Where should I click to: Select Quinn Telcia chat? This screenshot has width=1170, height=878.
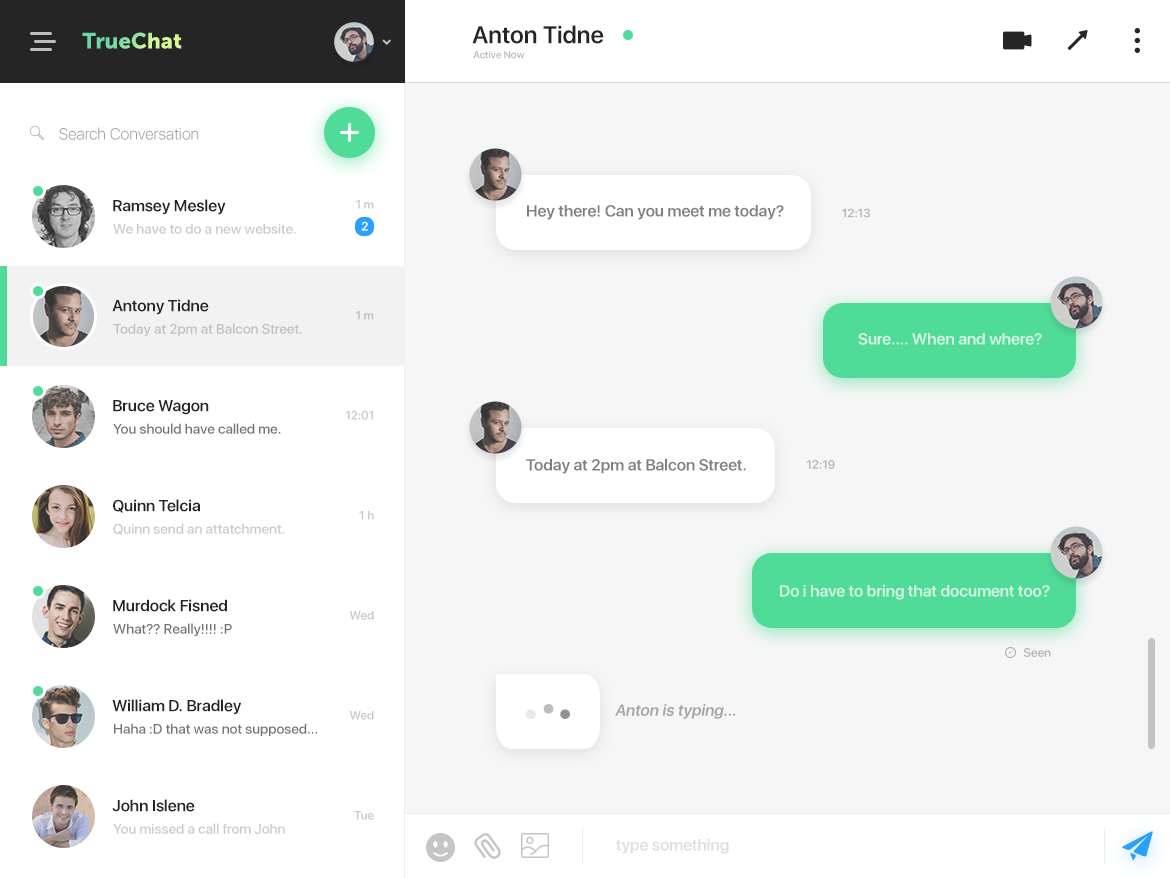coord(202,516)
